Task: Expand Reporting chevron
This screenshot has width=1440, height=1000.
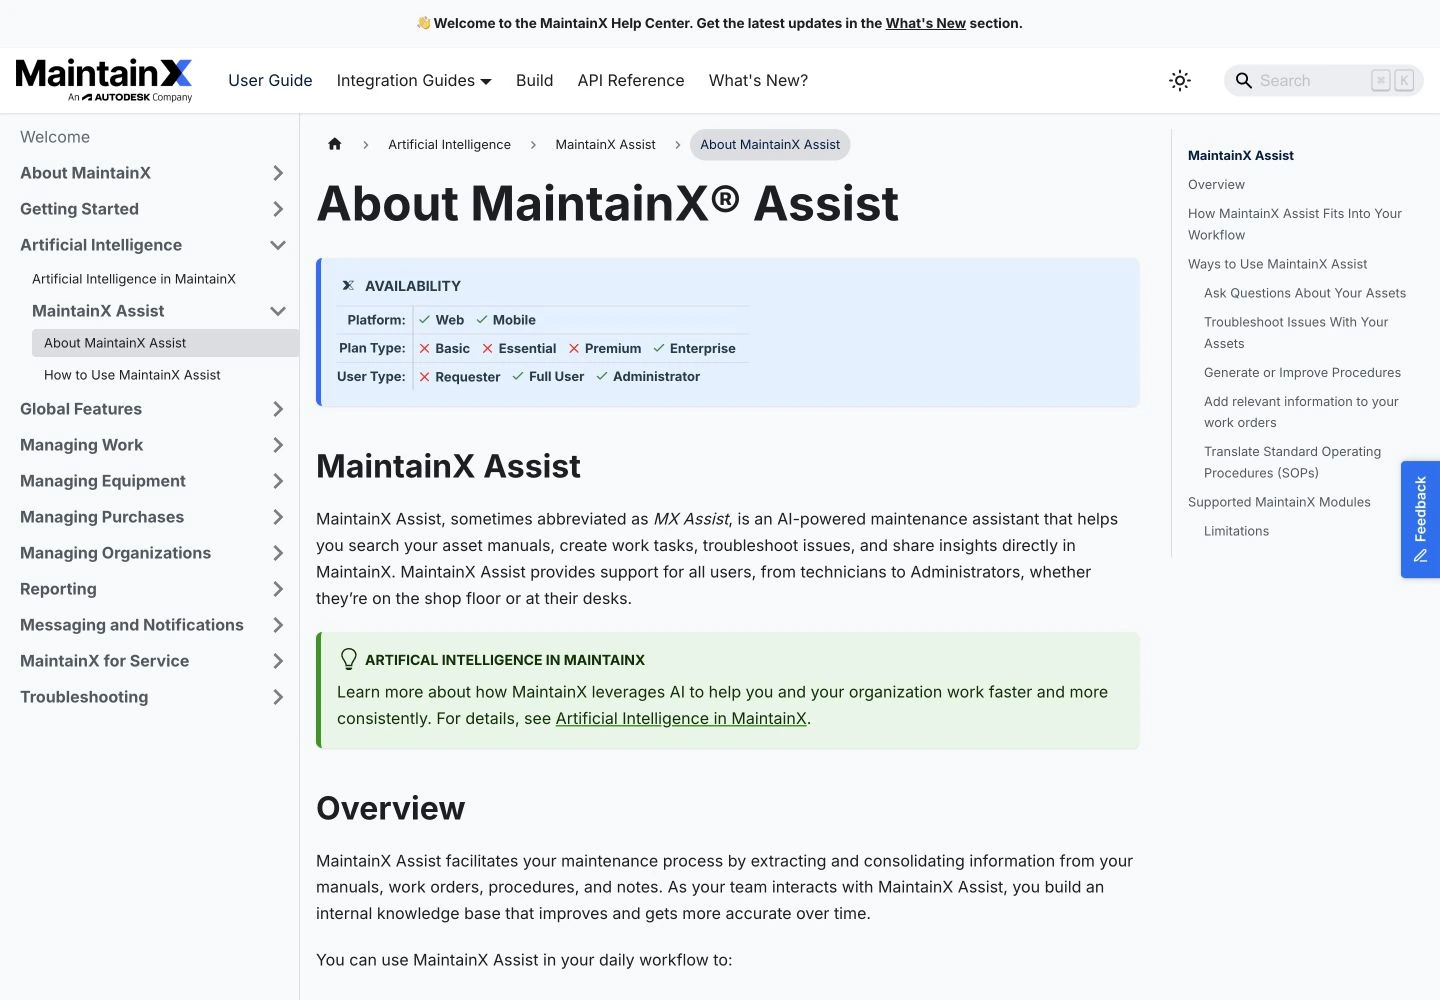Action: tap(278, 589)
